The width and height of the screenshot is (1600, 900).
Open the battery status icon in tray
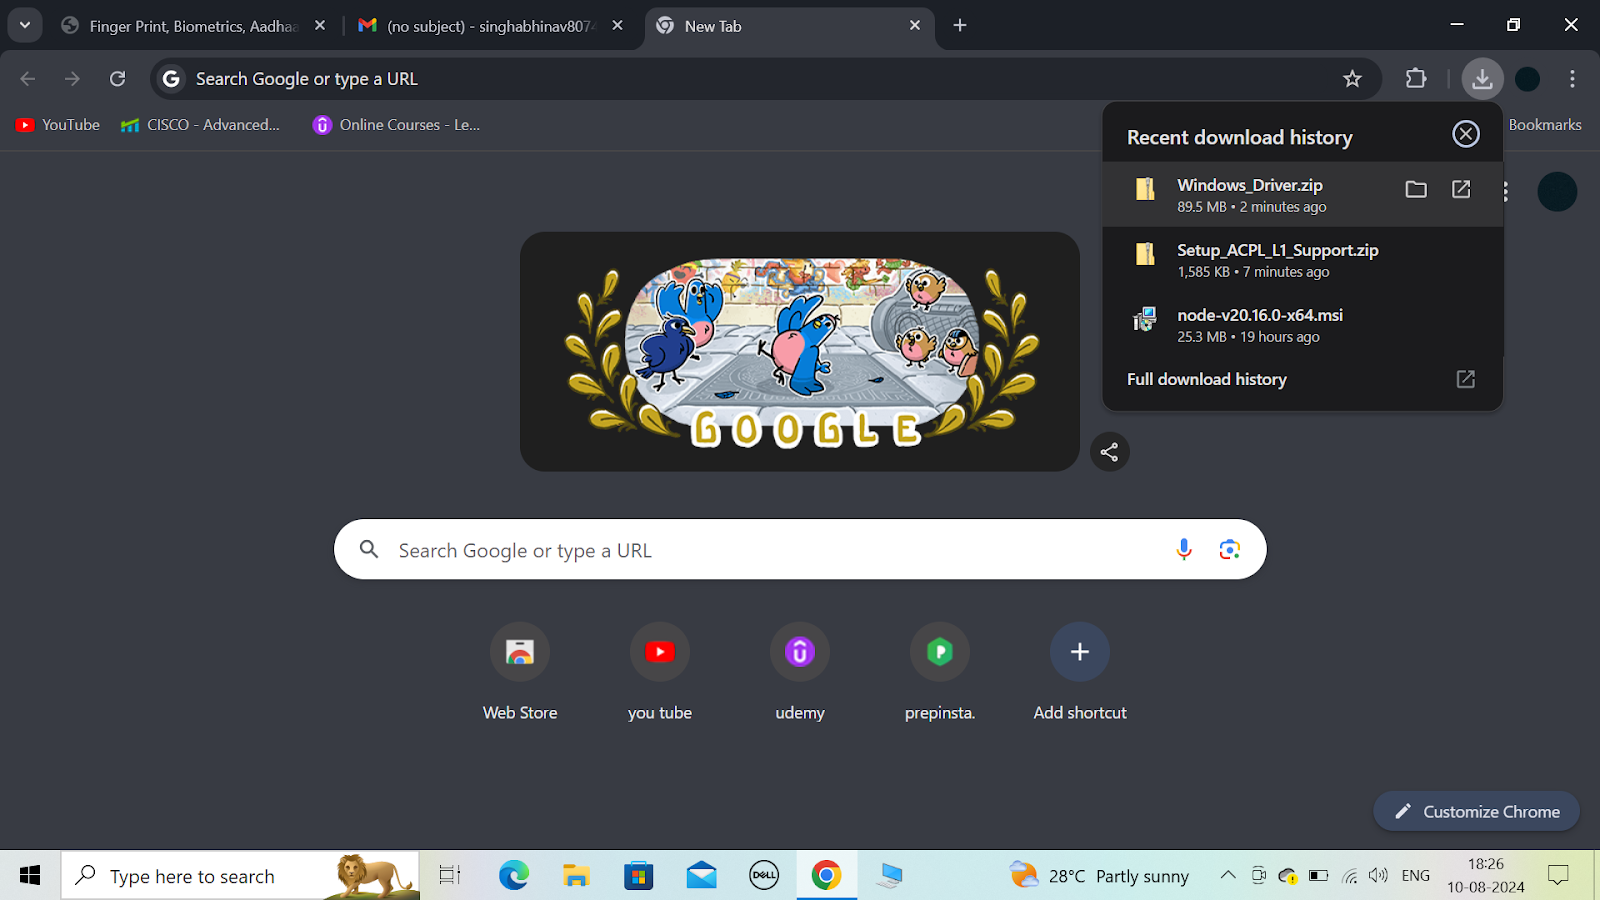[1319, 876]
